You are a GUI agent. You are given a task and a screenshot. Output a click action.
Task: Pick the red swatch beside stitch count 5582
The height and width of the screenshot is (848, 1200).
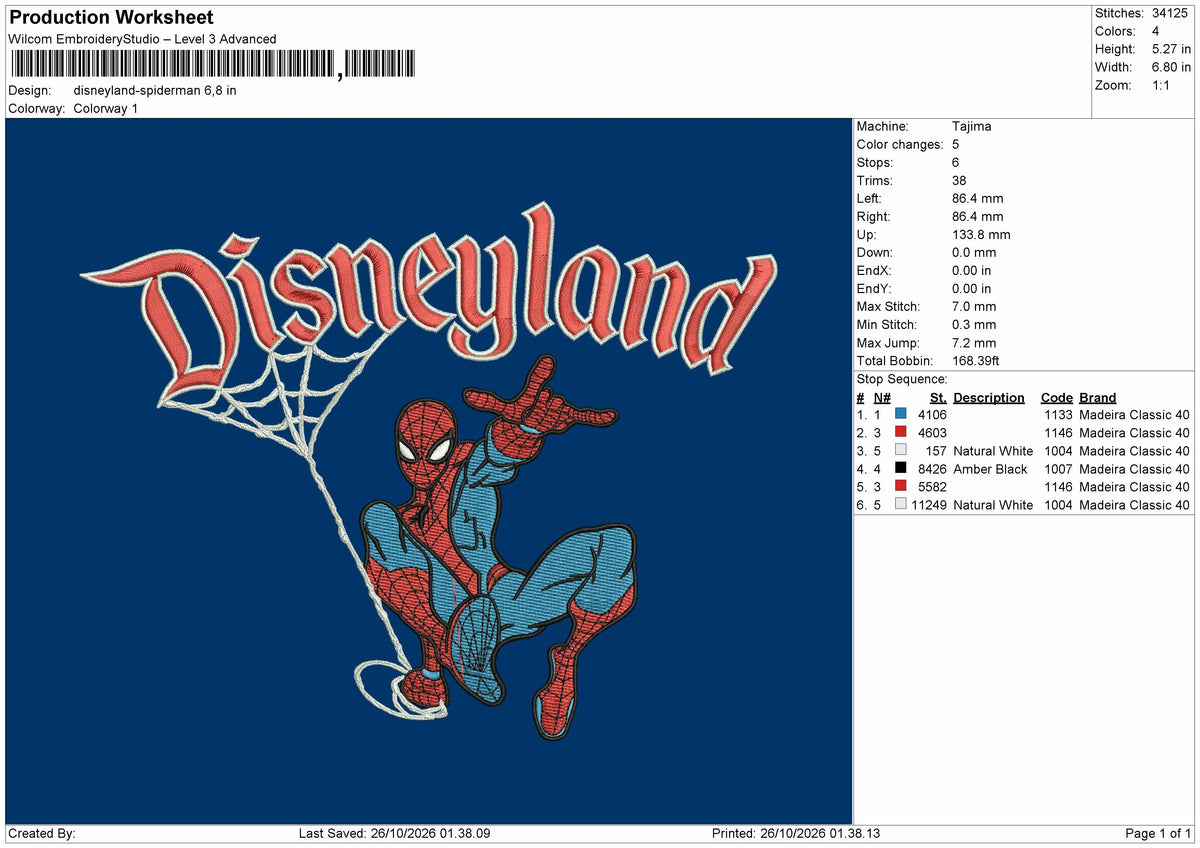pyautogui.click(x=901, y=486)
